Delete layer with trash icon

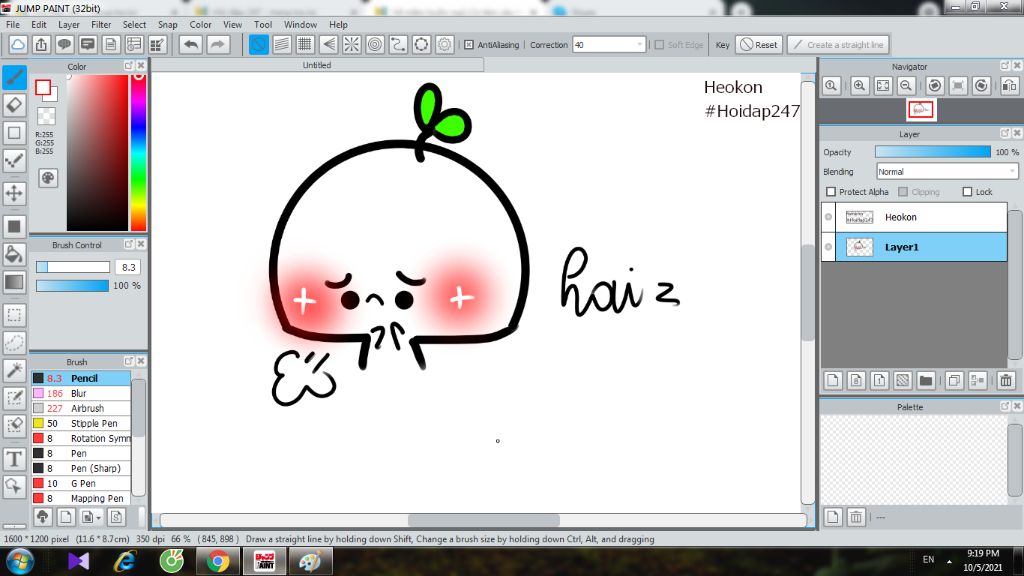tap(1006, 380)
